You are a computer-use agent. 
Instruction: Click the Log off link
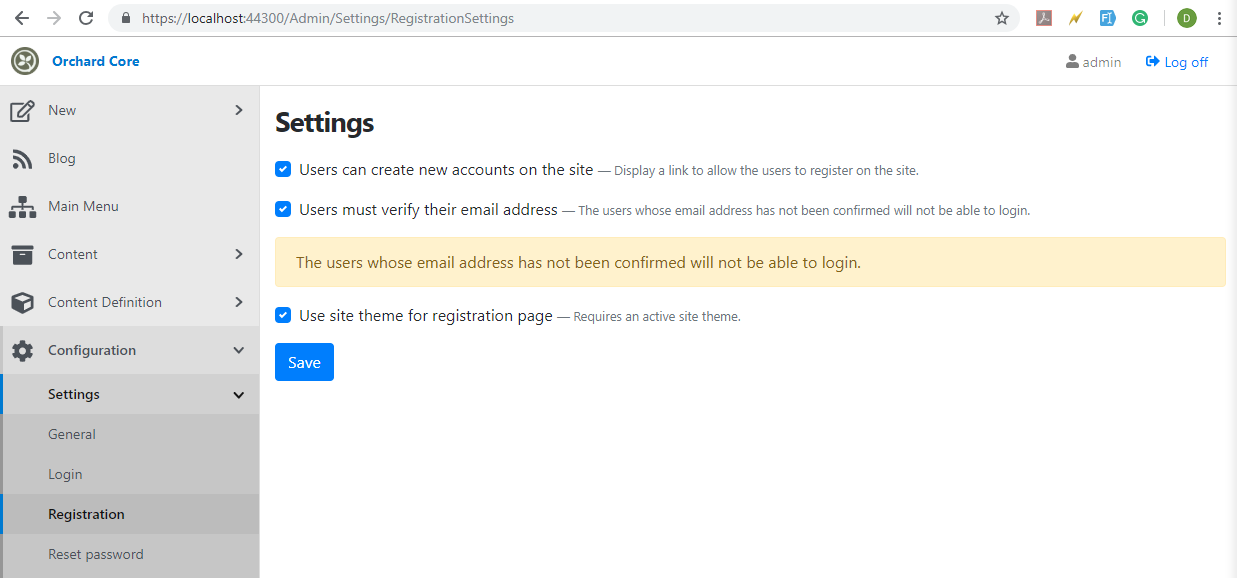pos(1177,62)
